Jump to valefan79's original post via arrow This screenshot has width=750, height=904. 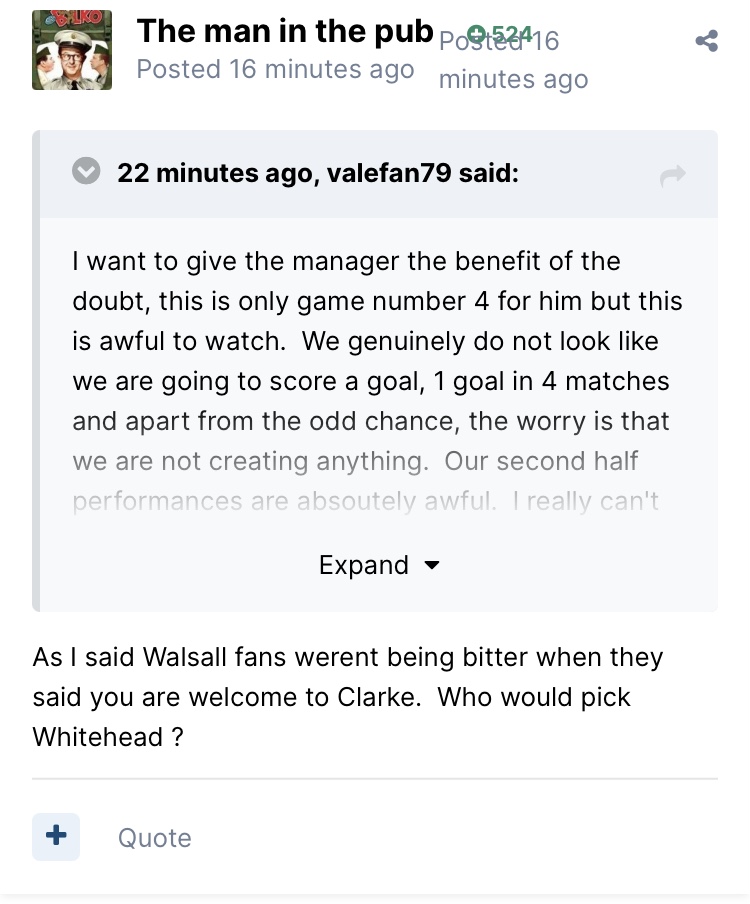coord(673,176)
